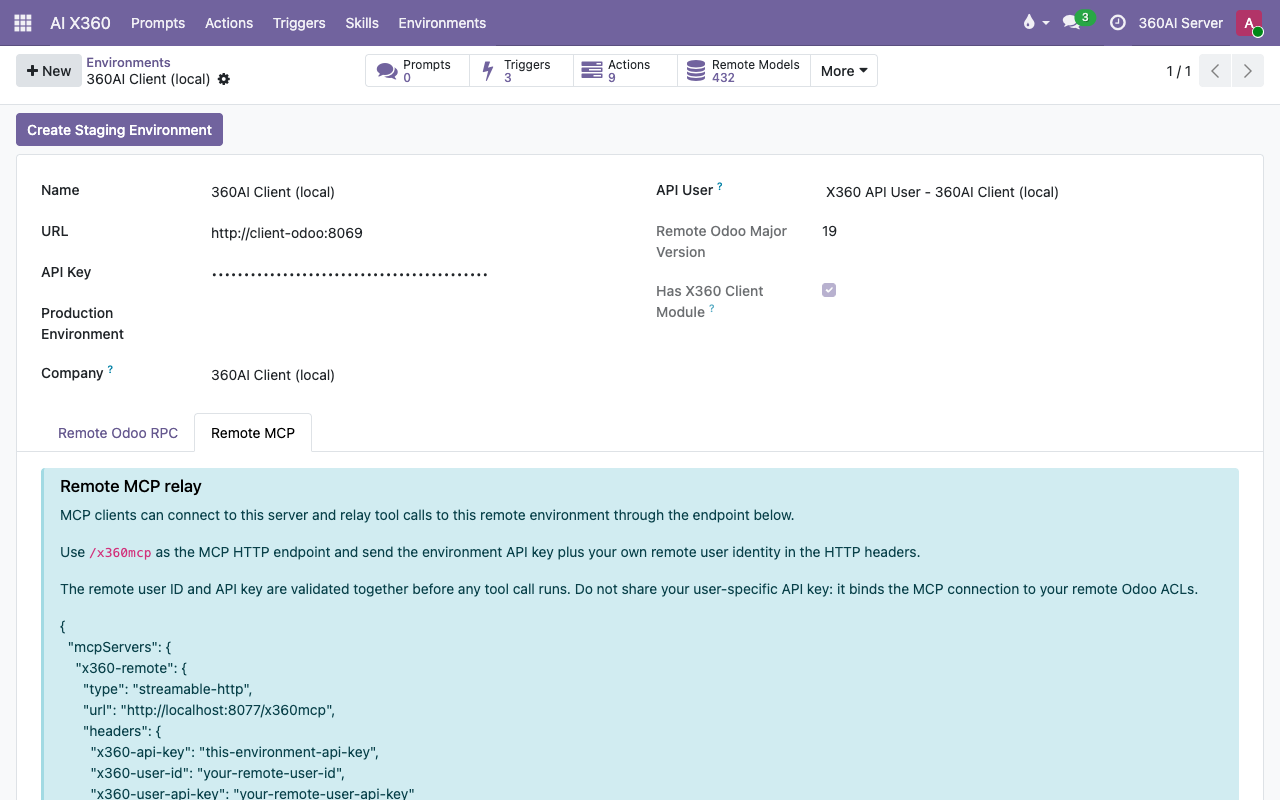Screen dimensions: 1280x800
Task: Open the Environments menu in the navbar
Action: pos(442,23)
